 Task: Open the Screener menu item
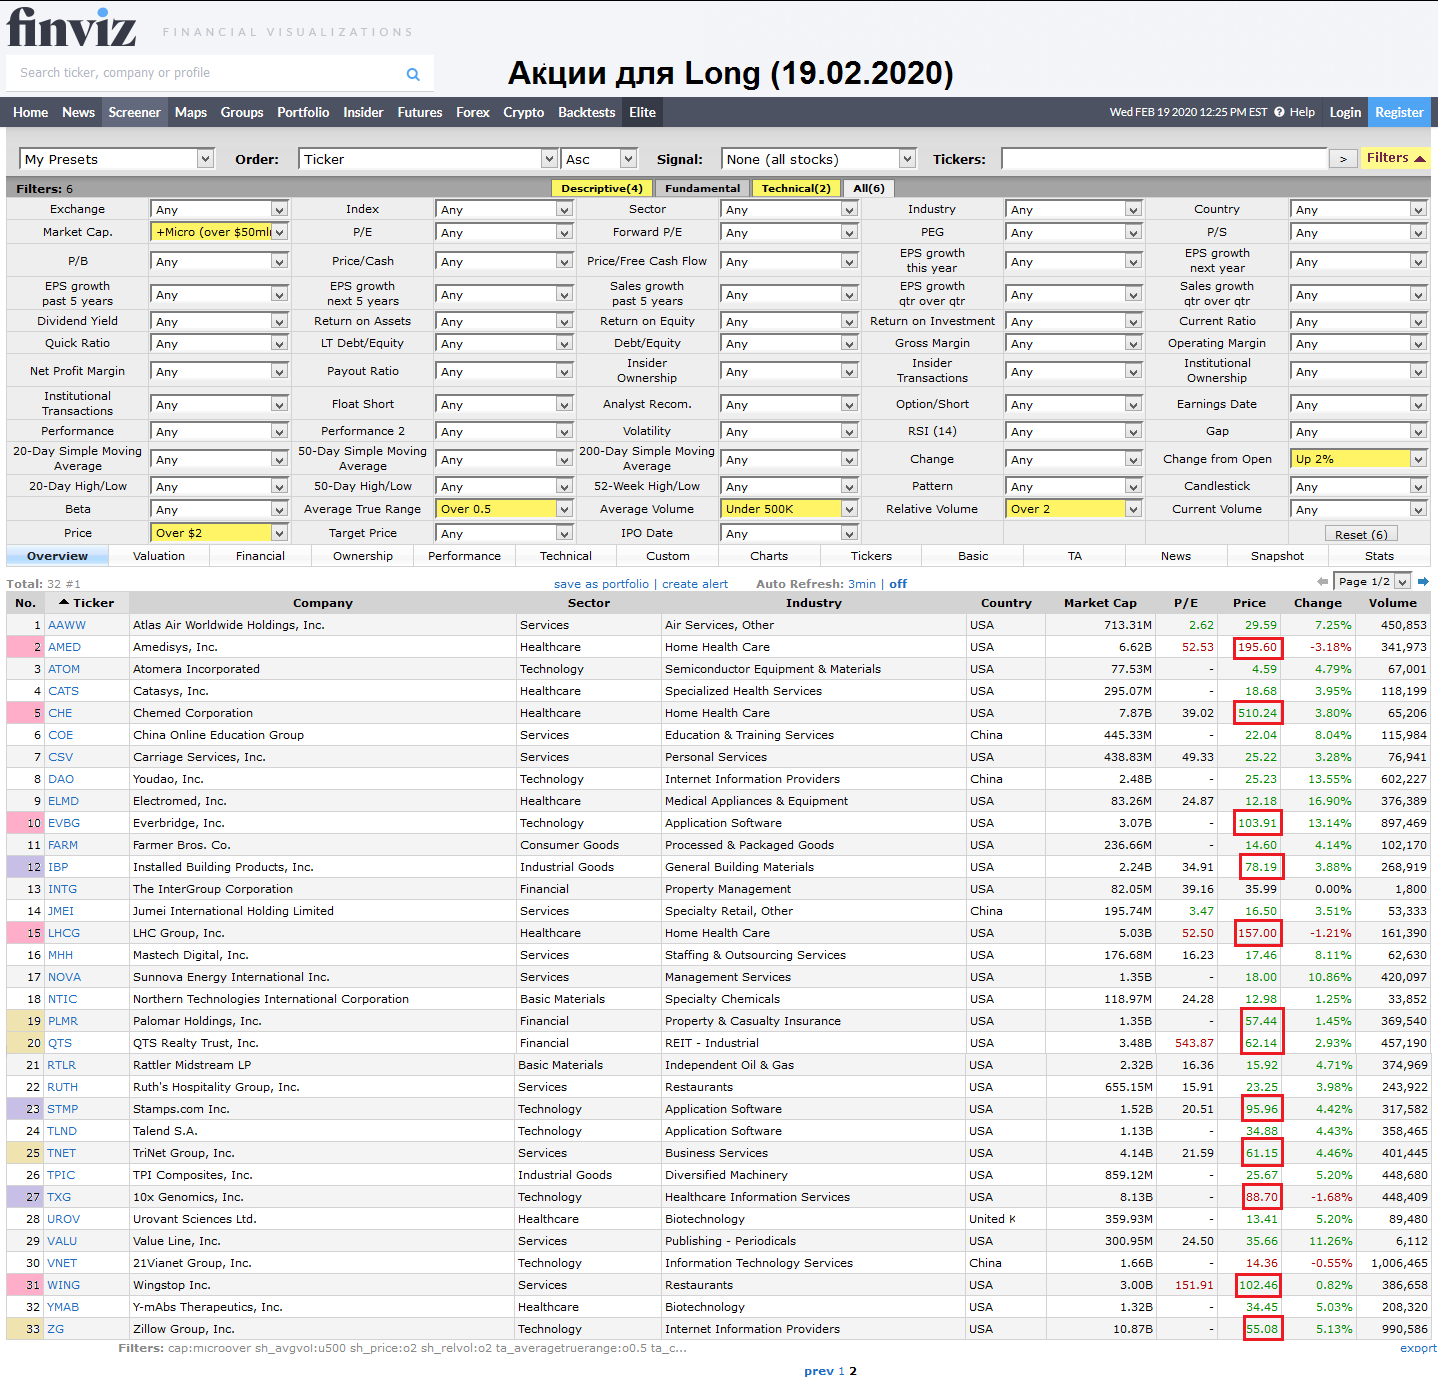coord(134,112)
